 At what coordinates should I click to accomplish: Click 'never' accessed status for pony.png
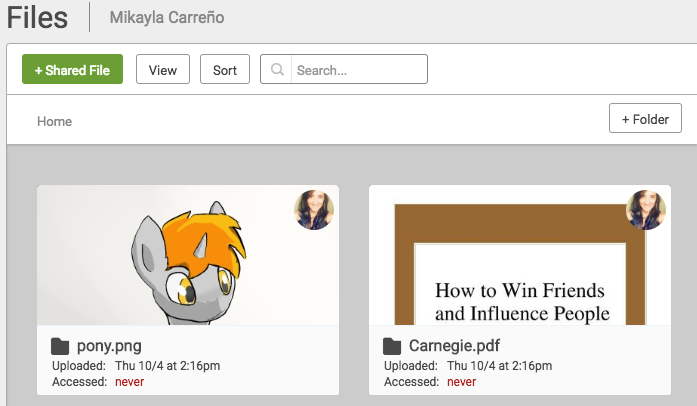129,382
